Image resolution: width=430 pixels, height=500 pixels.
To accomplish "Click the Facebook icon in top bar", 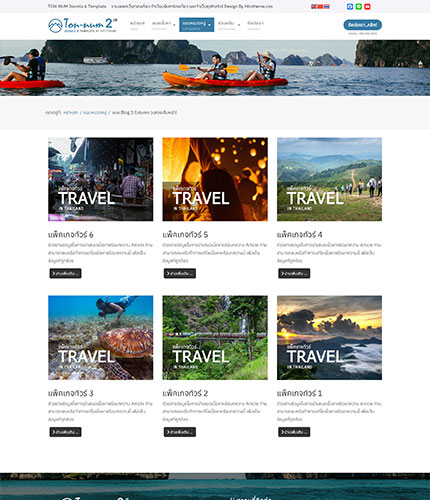I will (x=350, y=6).
